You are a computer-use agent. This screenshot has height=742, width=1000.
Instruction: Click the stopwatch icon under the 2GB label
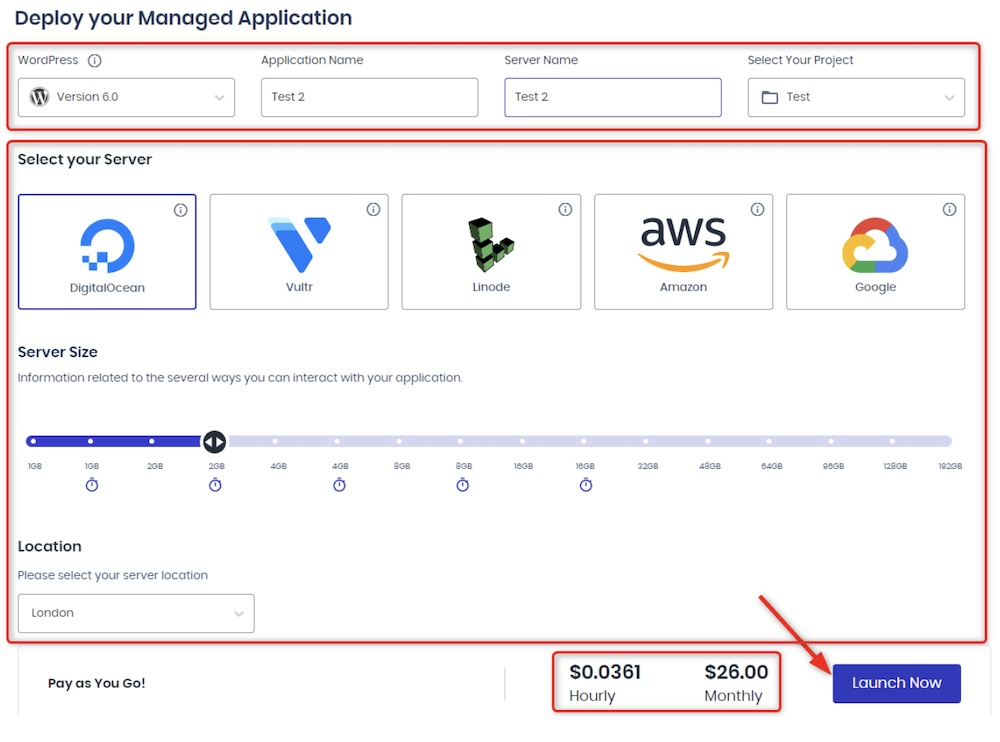pos(216,485)
